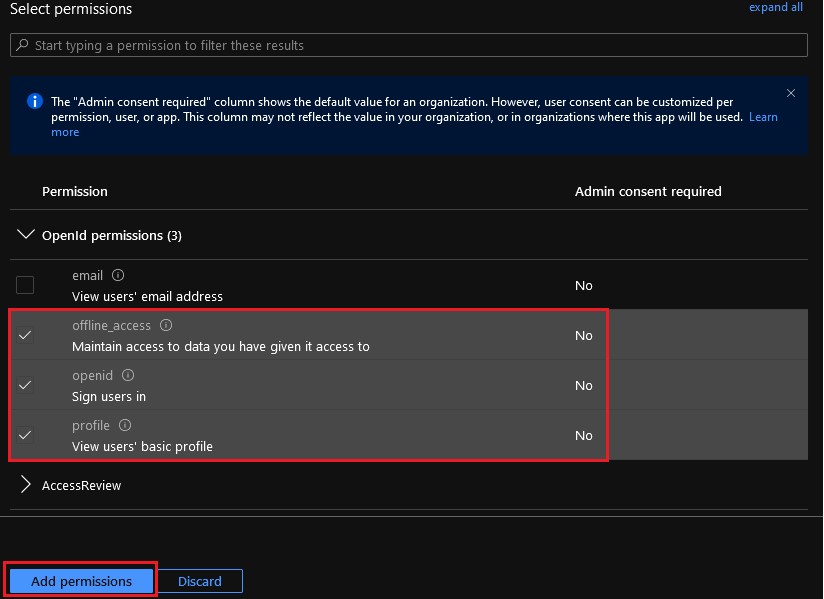Click the Add permissions button

80,580
